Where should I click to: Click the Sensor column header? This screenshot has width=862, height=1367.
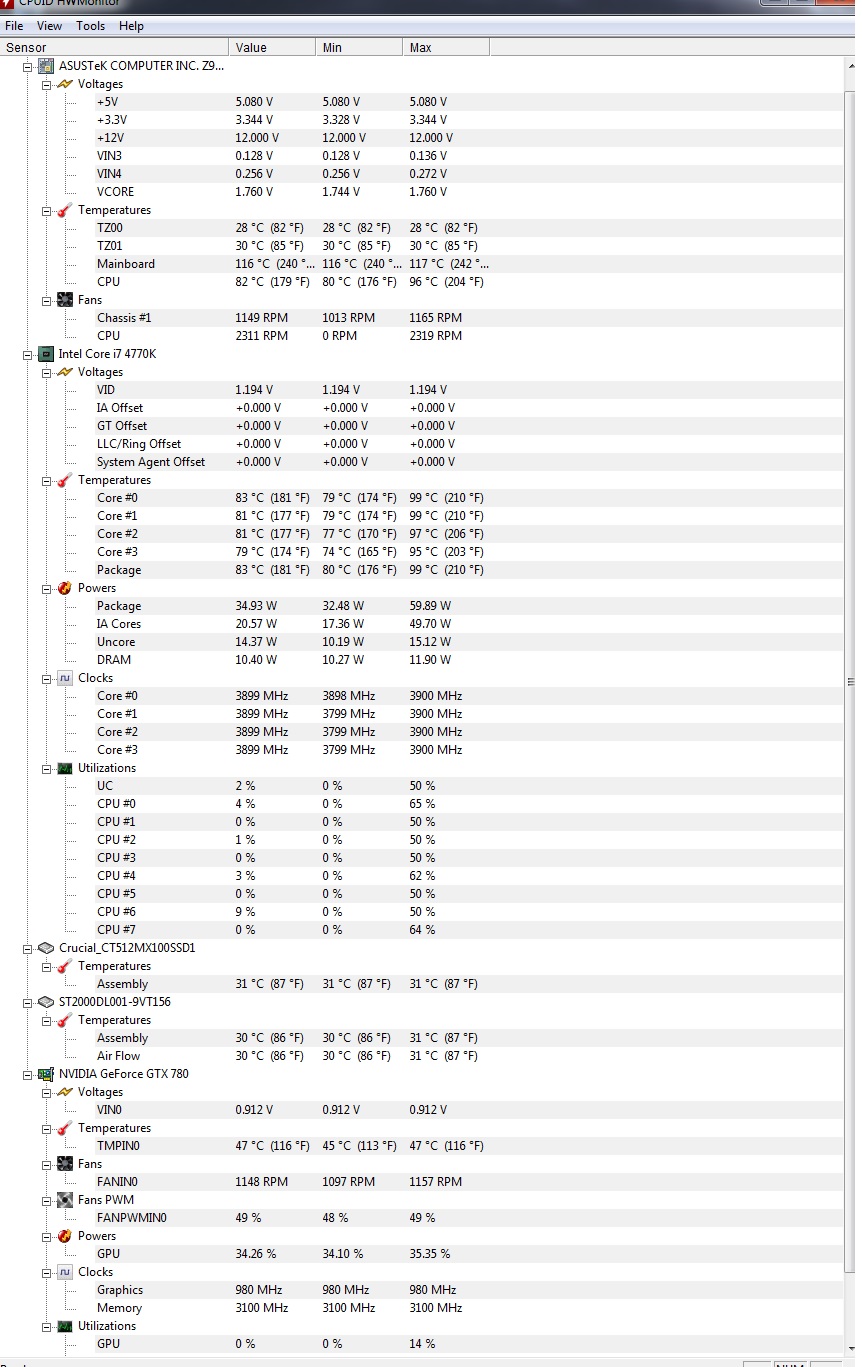[x=115, y=47]
